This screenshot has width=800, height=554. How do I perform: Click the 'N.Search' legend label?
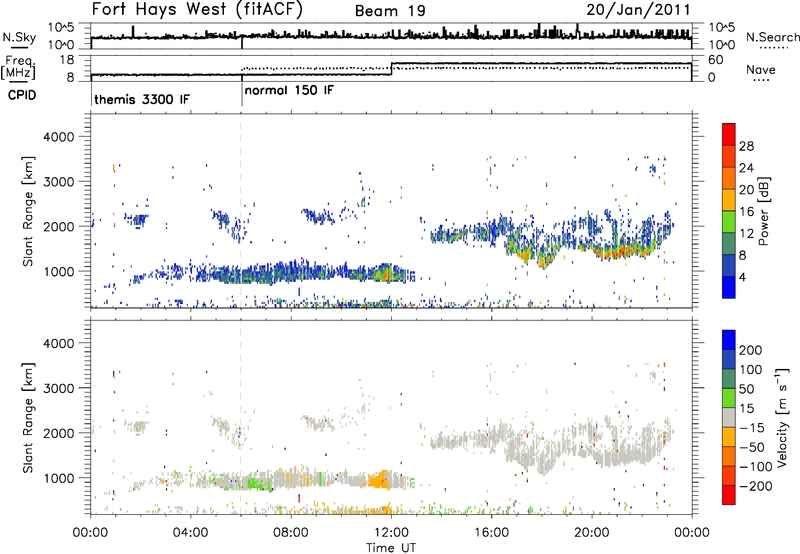pyautogui.click(x=772, y=37)
